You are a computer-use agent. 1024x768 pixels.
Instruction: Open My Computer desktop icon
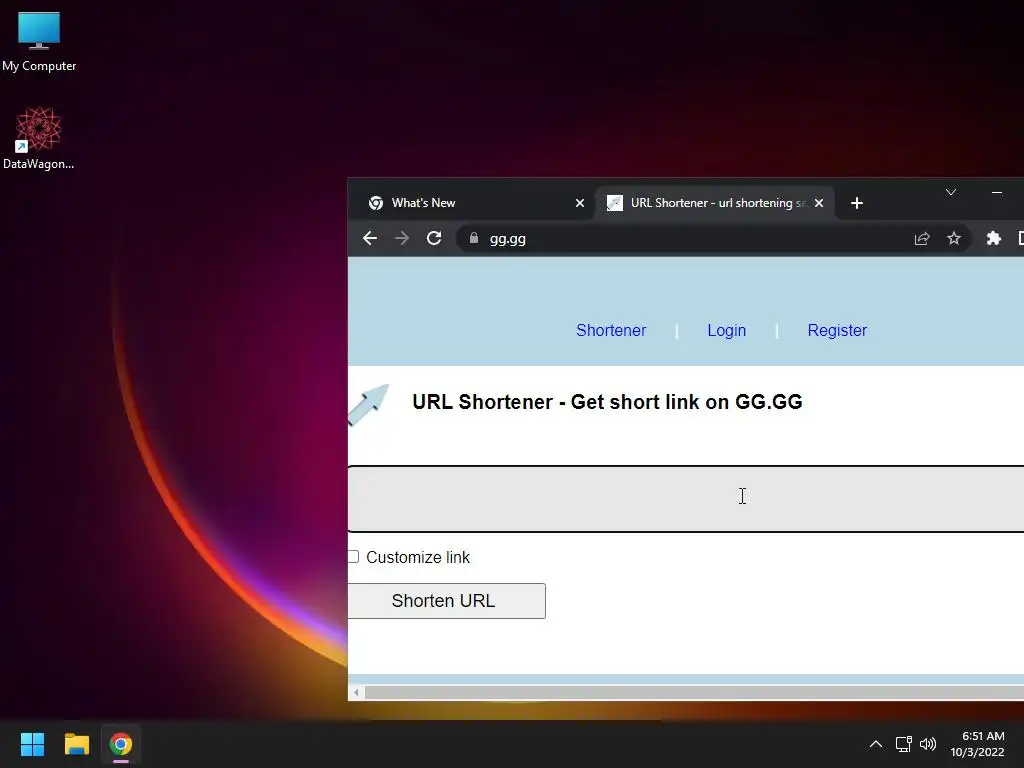pyautogui.click(x=39, y=41)
